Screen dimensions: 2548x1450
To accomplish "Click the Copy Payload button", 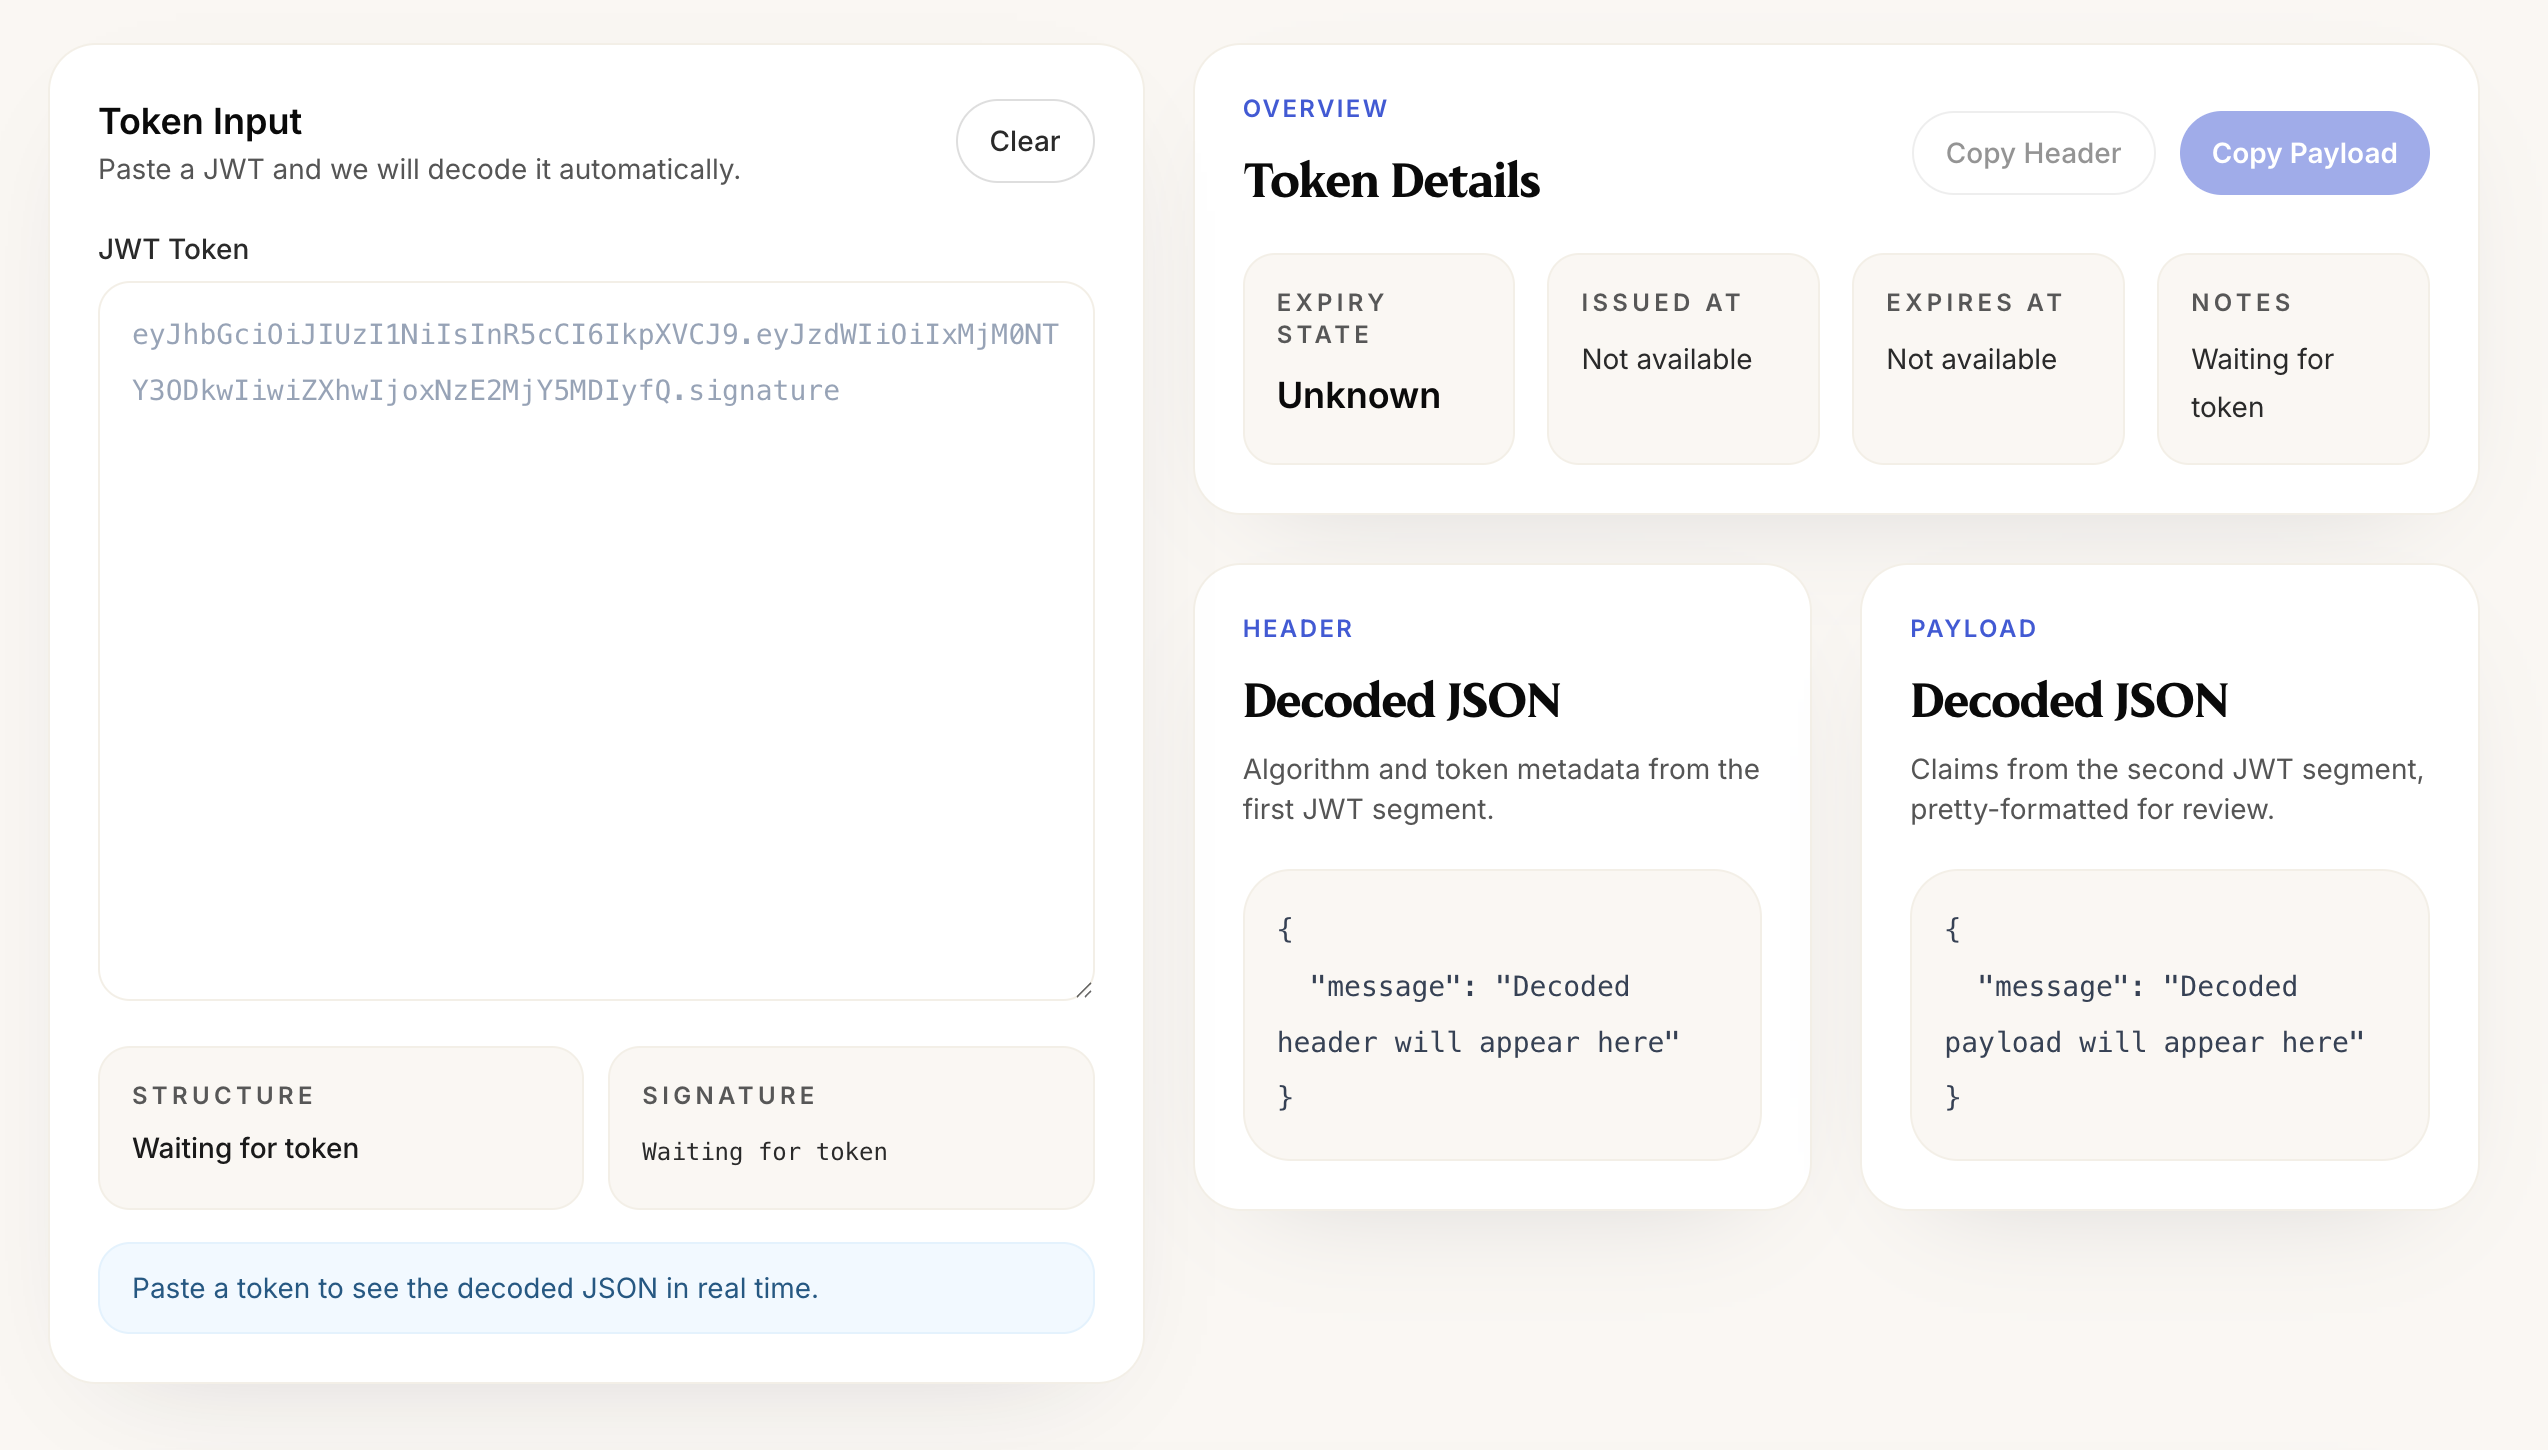I will tap(2304, 152).
